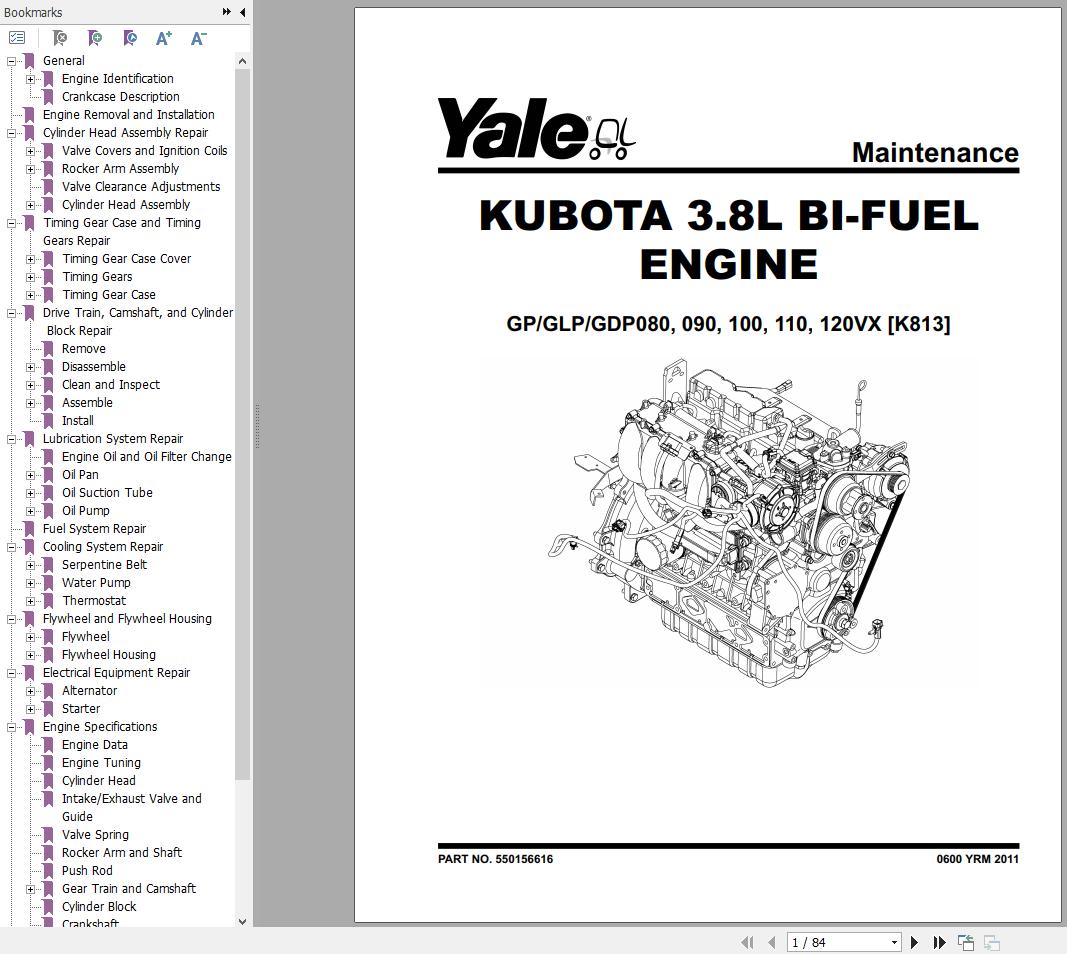Open the Cylinder Block bookmark
Viewport: 1067px width, 954px height.
[99, 907]
